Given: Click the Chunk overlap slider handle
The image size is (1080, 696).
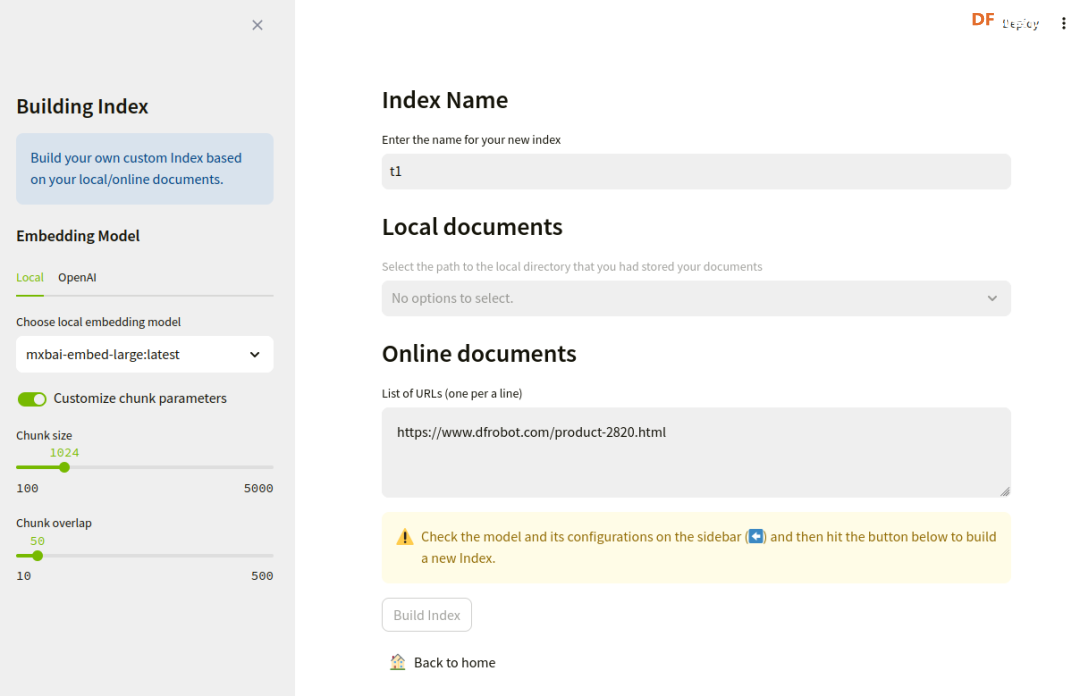Looking at the screenshot, I should (x=37, y=555).
